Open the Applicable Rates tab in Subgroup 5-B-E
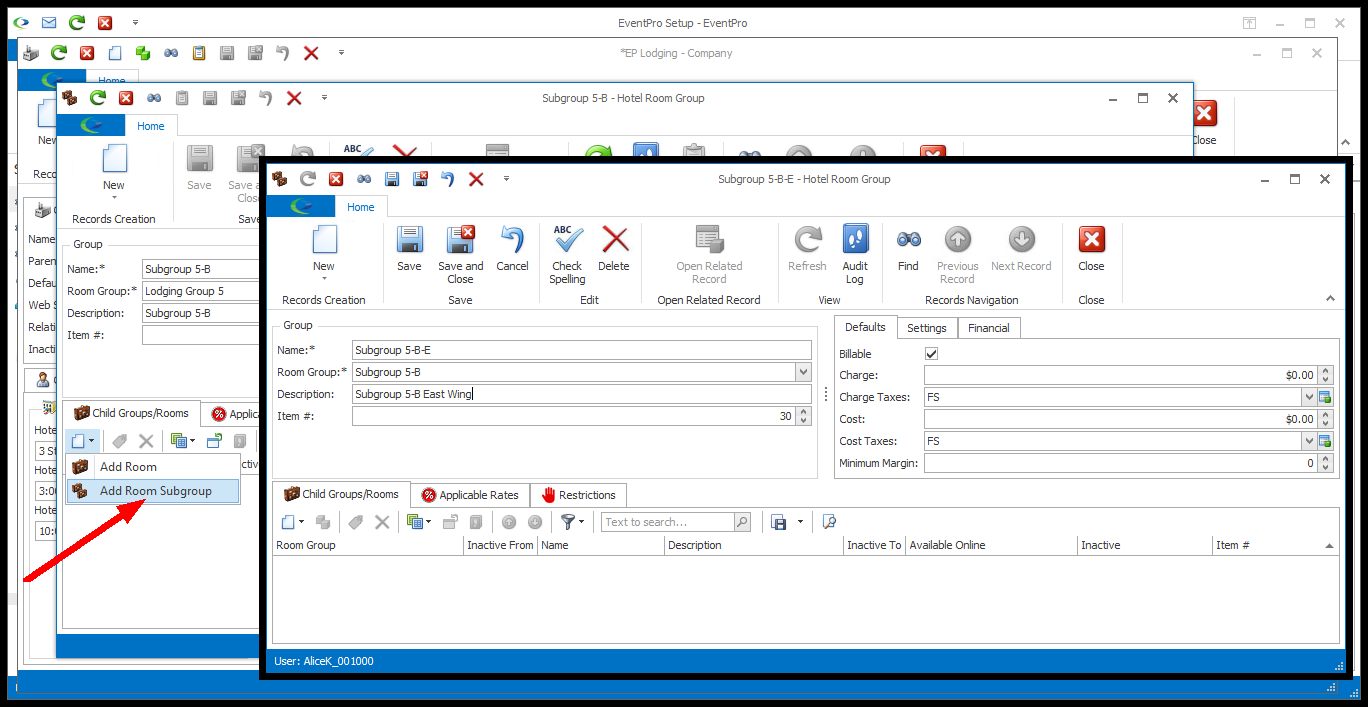 point(470,495)
